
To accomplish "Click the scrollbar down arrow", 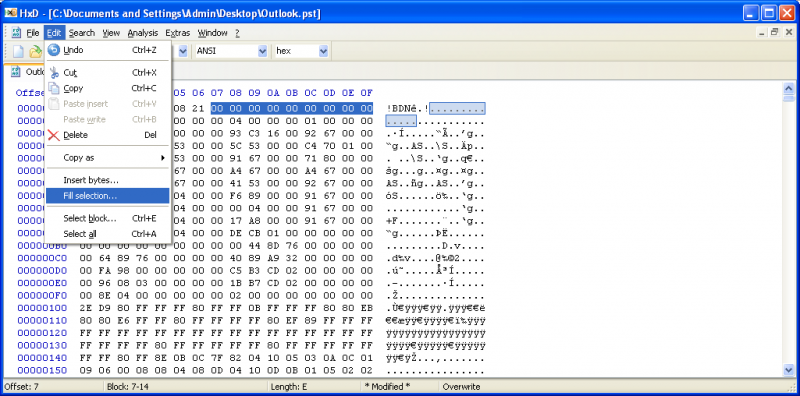I will coord(788,370).
